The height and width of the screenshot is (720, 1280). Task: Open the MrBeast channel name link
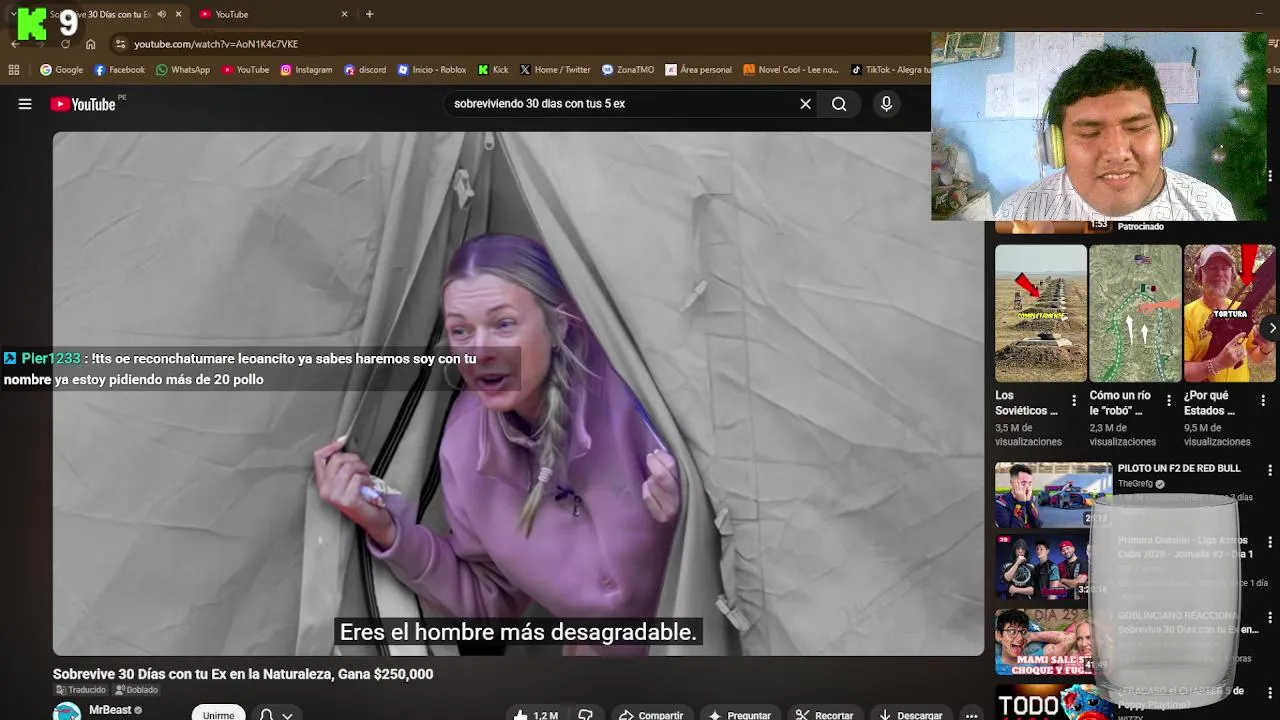[x=110, y=710]
